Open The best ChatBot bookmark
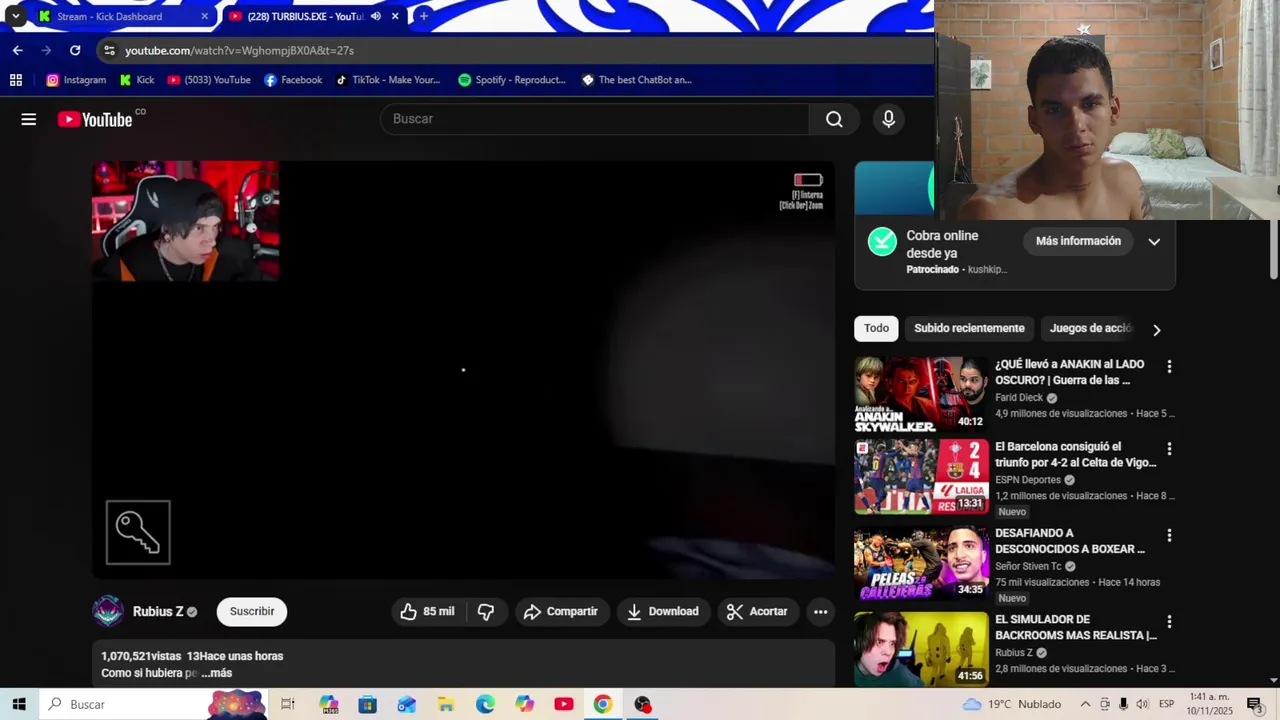This screenshot has width=1280, height=720. [637, 80]
